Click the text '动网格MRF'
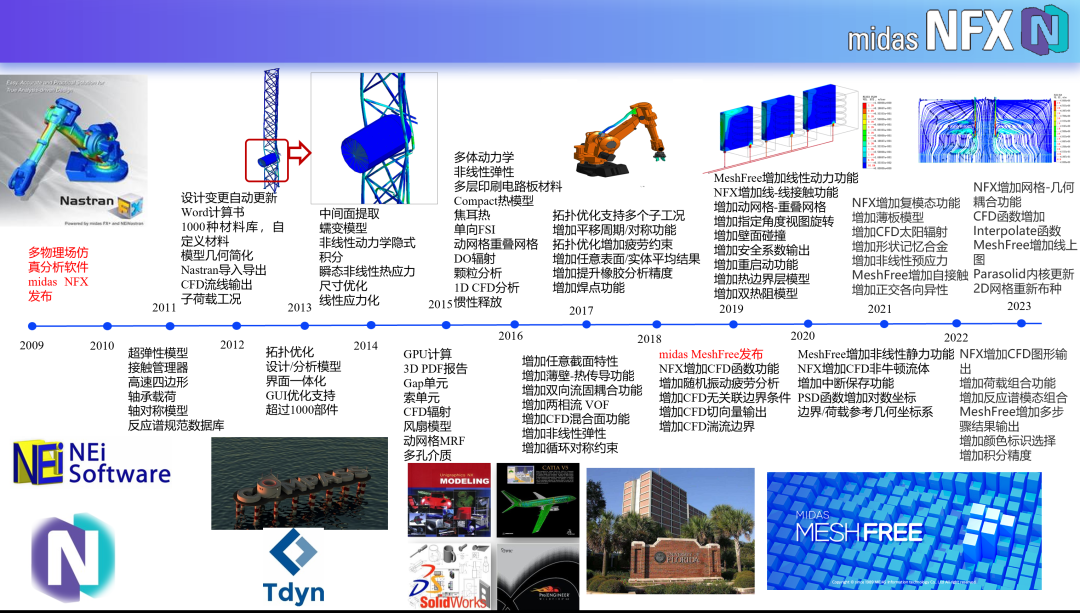The width and height of the screenshot is (1080, 613). tap(435, 441)
